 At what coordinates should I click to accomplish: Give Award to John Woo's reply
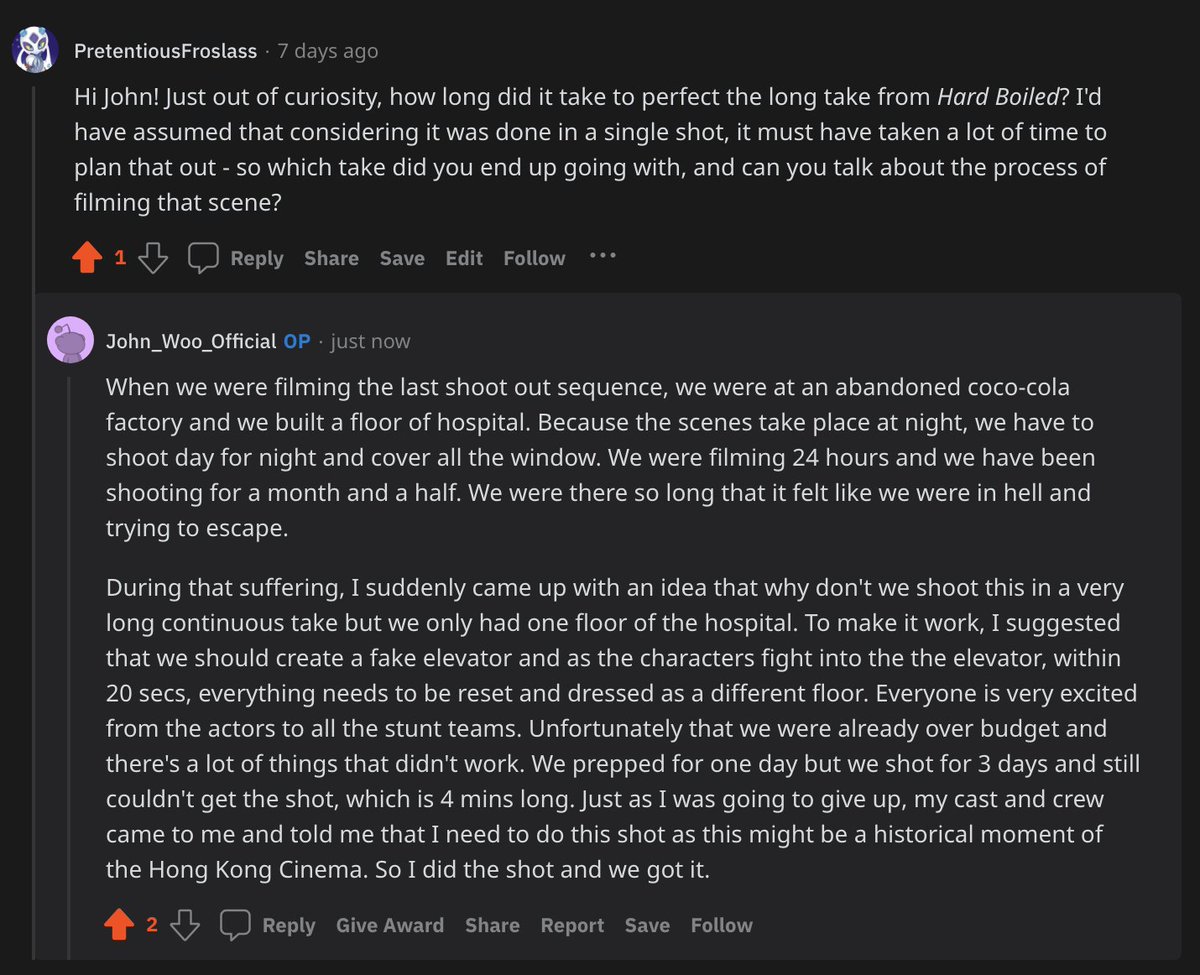(x=390, y=926)
